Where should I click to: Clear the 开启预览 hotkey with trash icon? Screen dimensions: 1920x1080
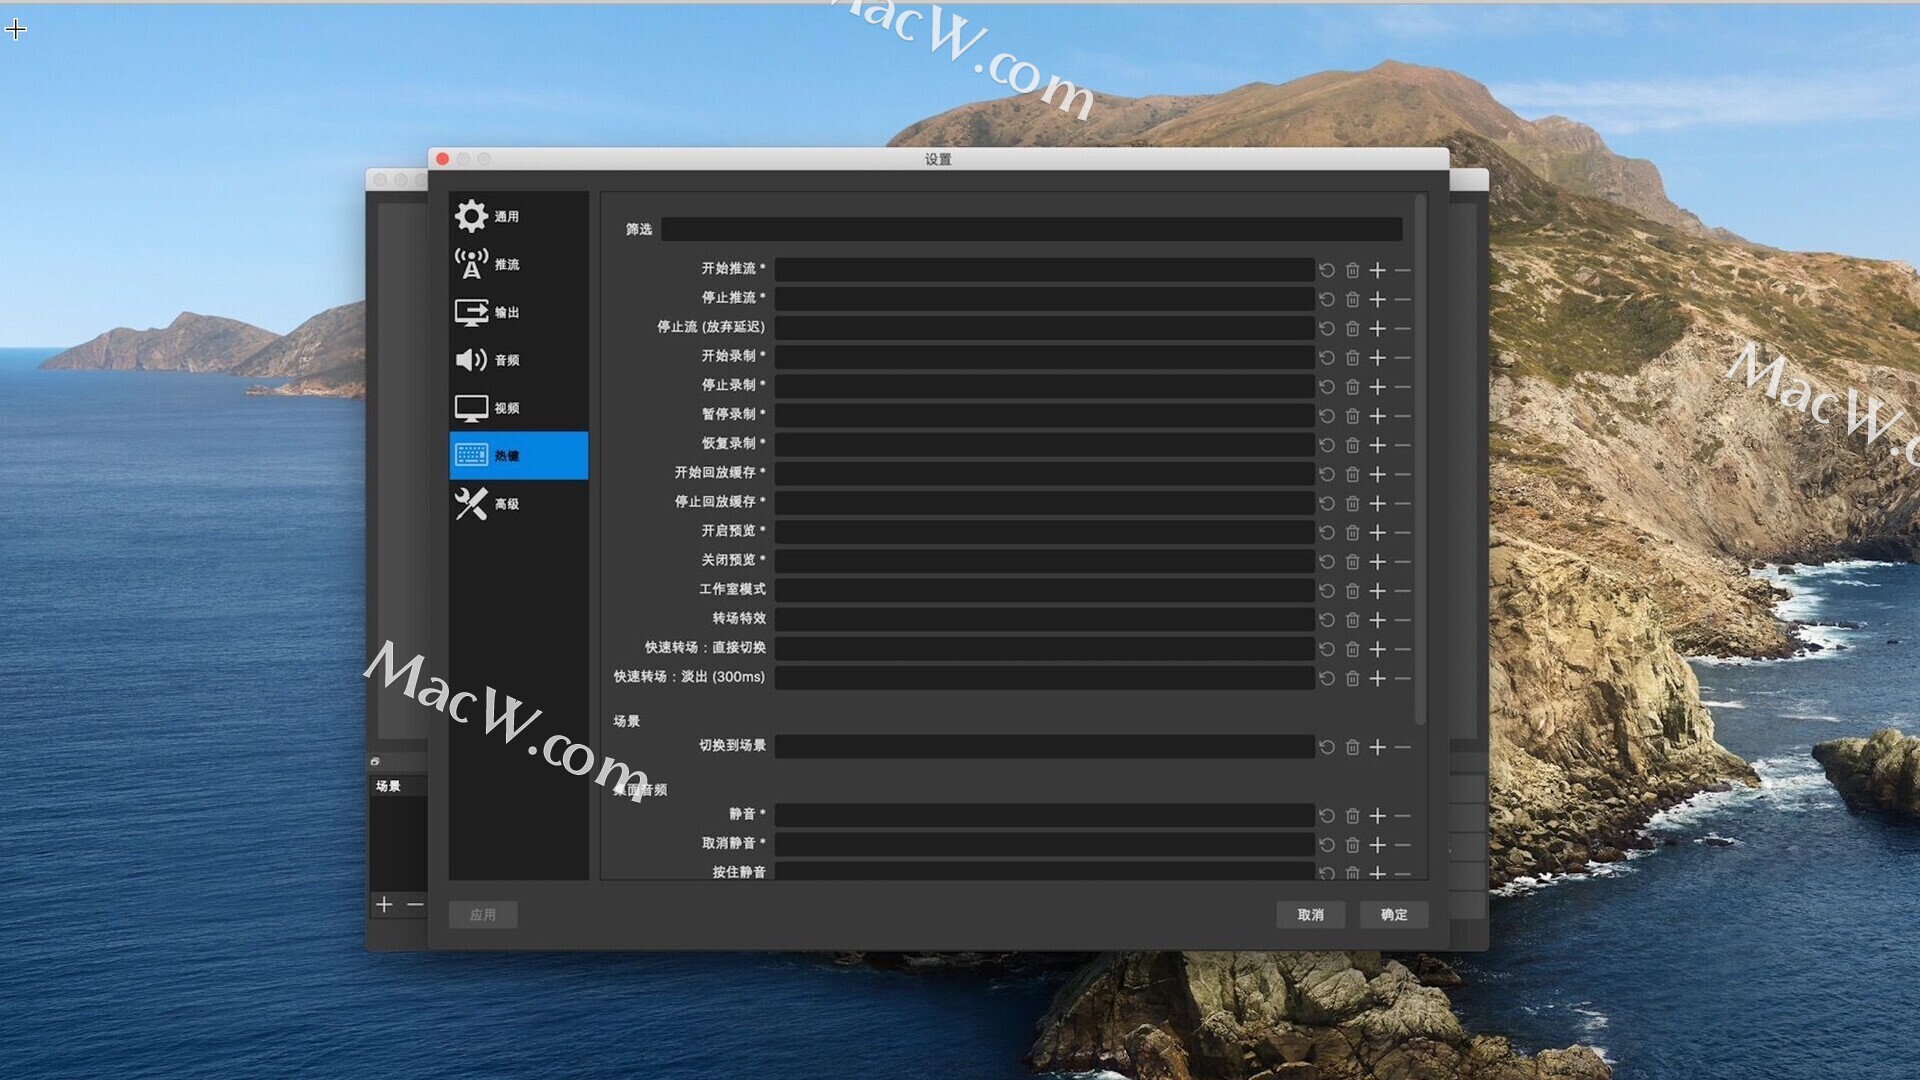(1352, 532)
